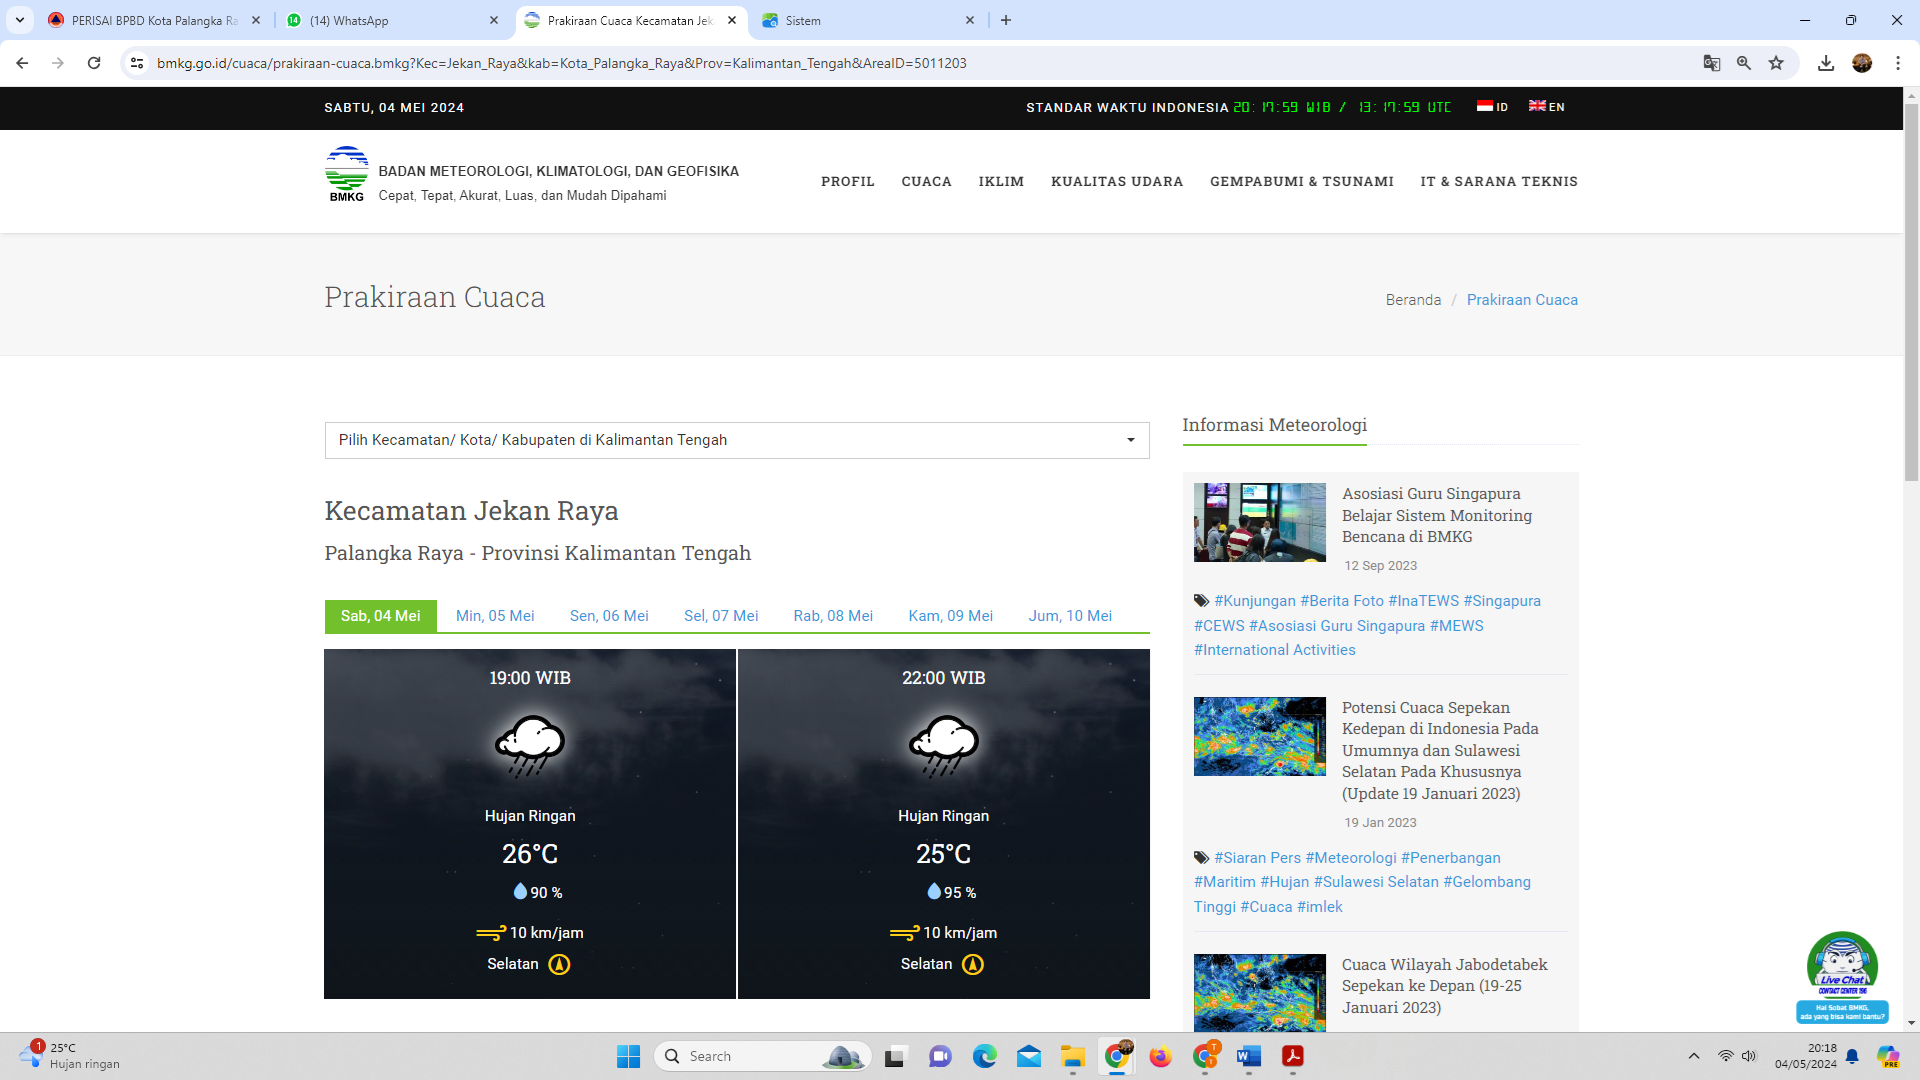Image resolution: width=1920 pixels, height=1080 pixels.
Task: Open the IKLIM menu
Action: click(1001, 182)
